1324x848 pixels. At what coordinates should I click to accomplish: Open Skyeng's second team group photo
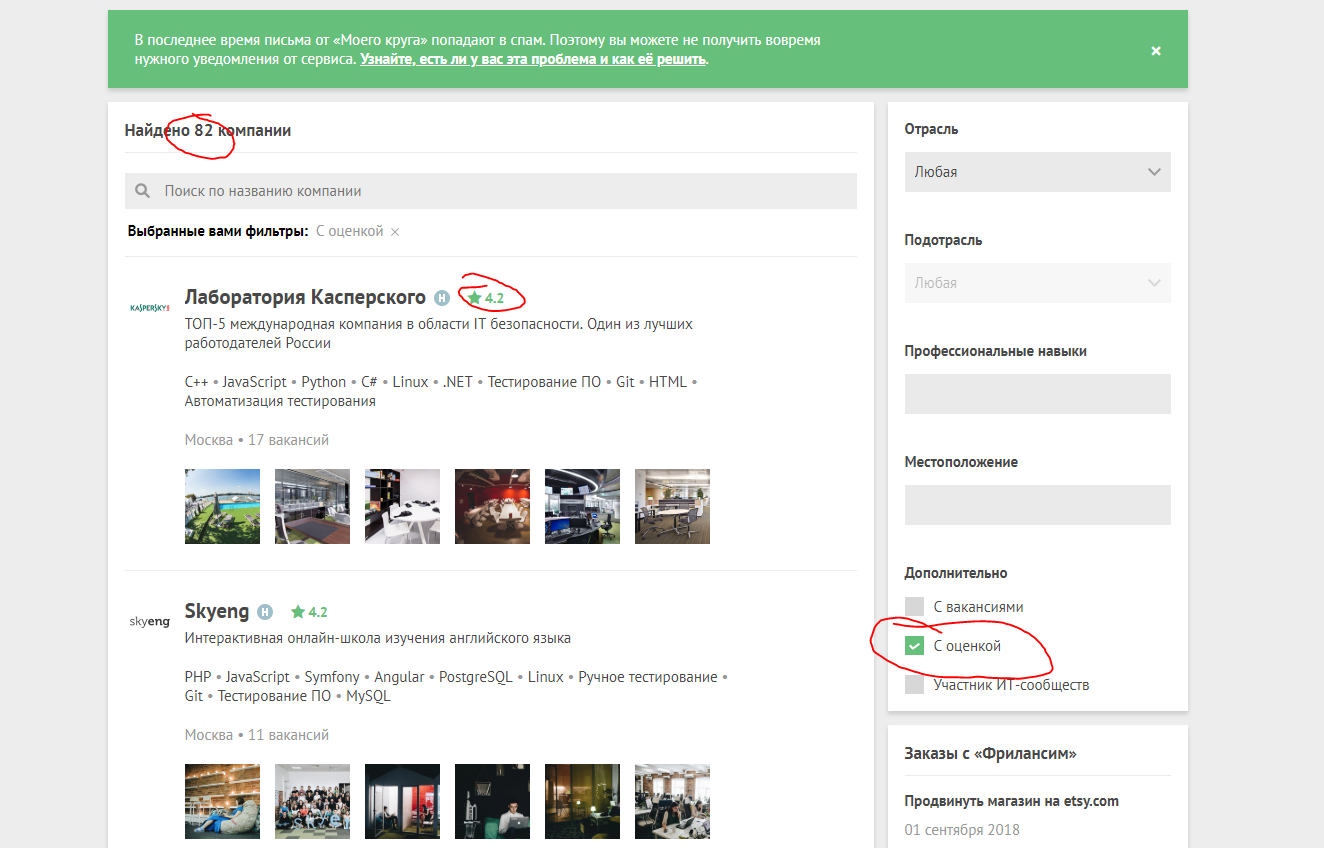tap(312, 801)
